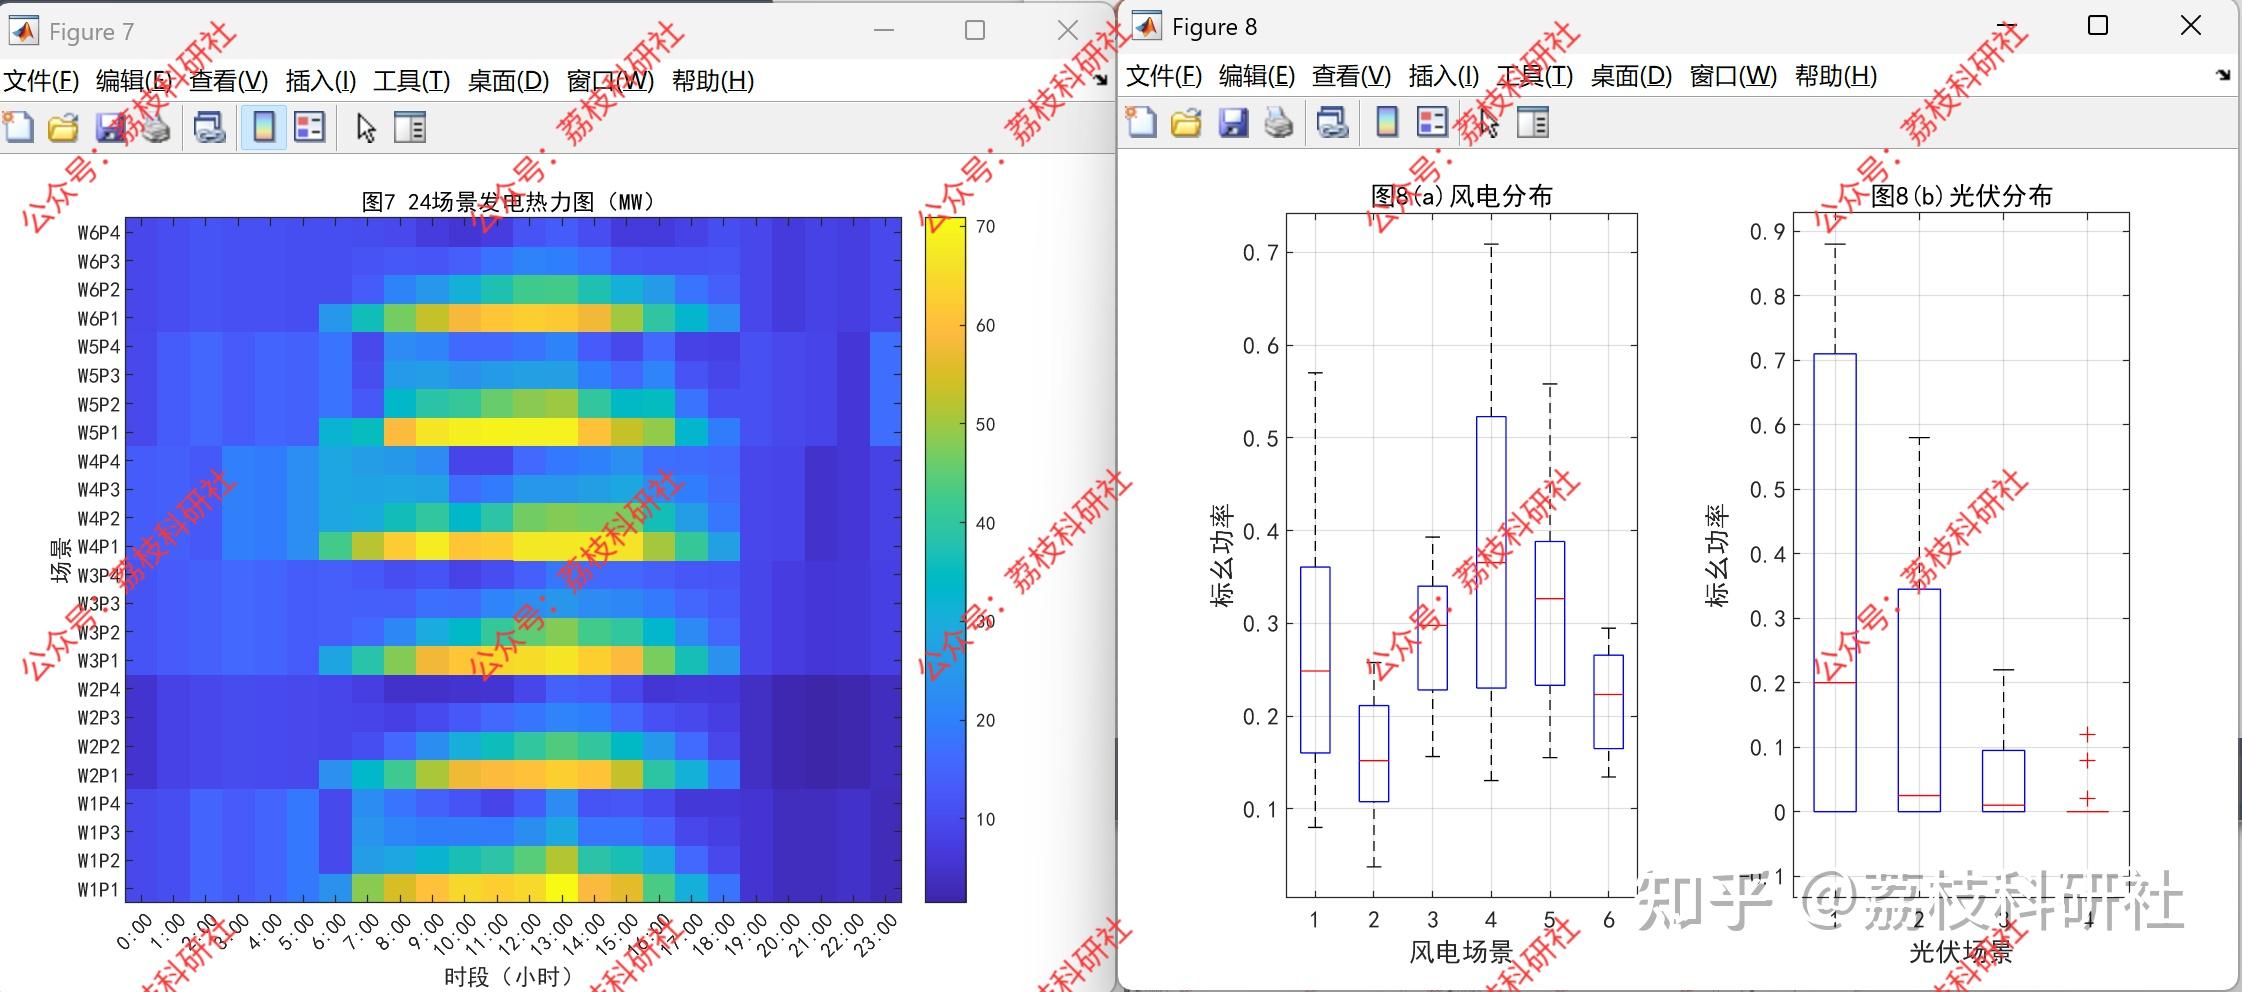Click dock arrow at Figure 8 menu bar
Image resolution: width=2242 pixels, height=992 pixels.
point(2223,75)
